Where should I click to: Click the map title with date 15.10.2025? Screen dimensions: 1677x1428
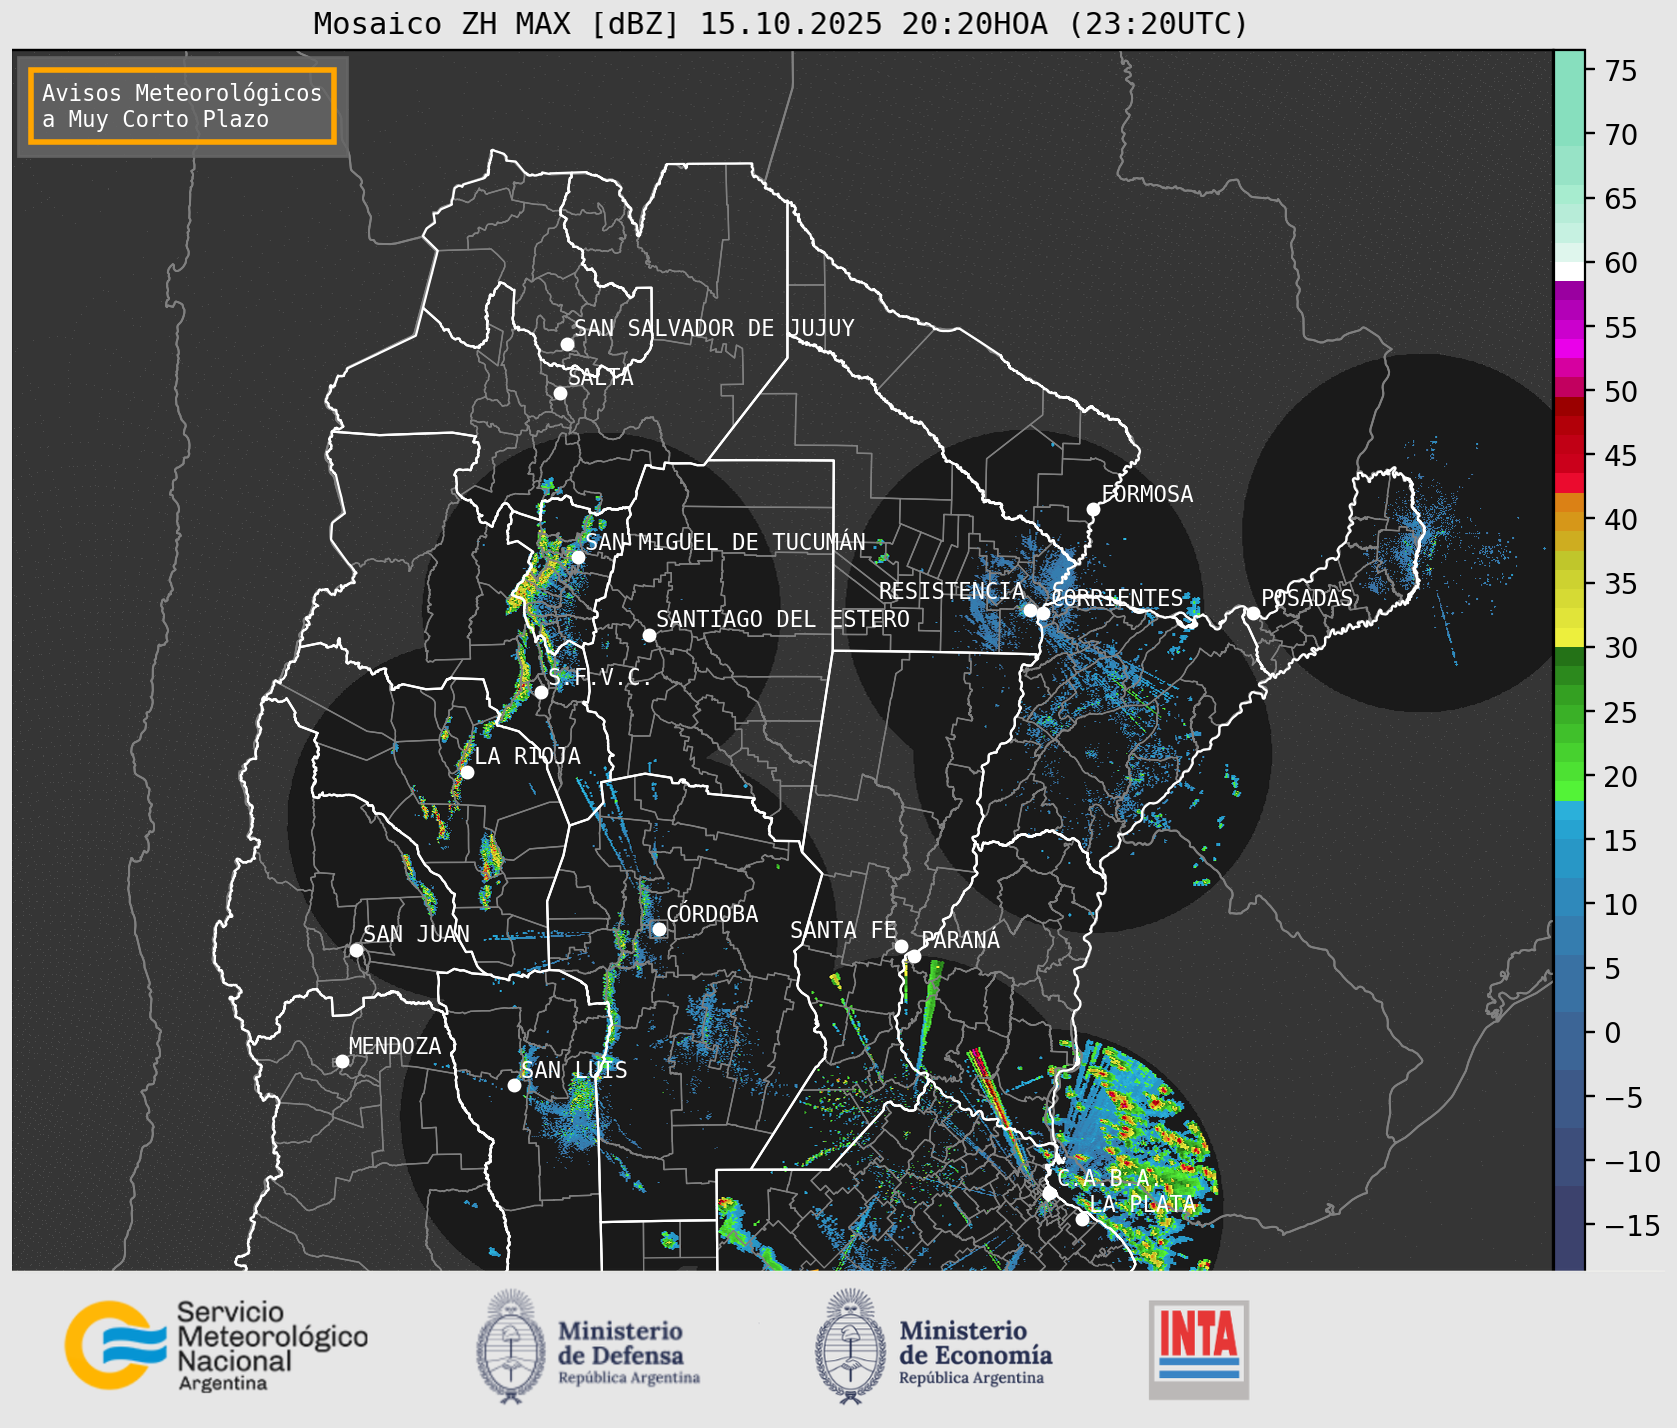(x=781, y=23)
